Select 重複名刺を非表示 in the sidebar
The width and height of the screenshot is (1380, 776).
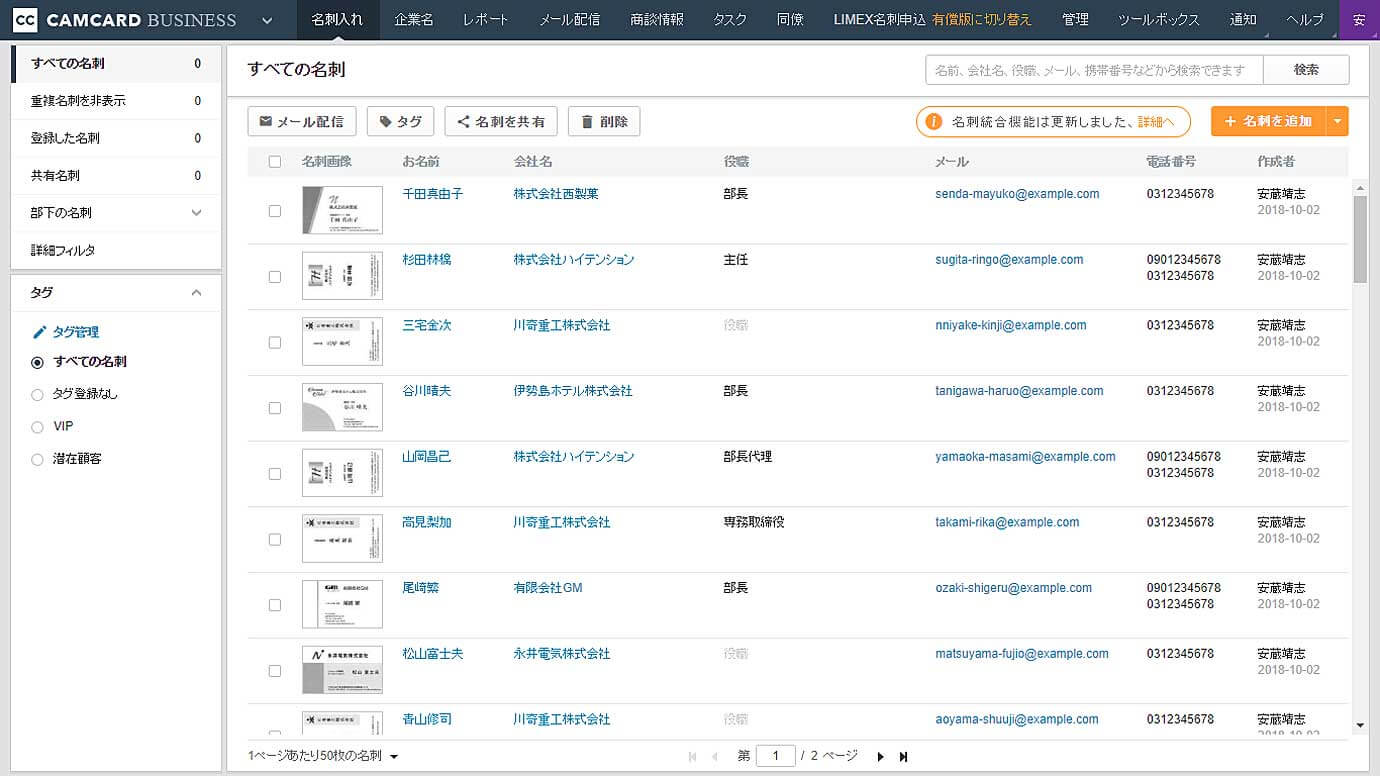coord(116,101)
